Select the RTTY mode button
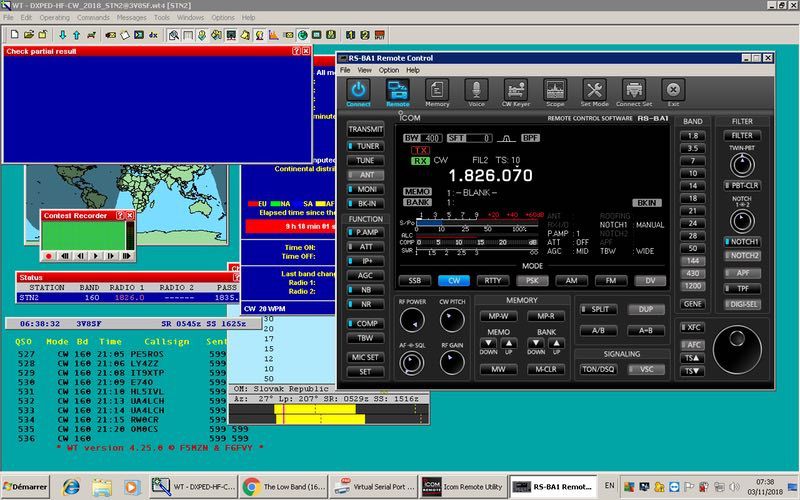 point(493,281)
